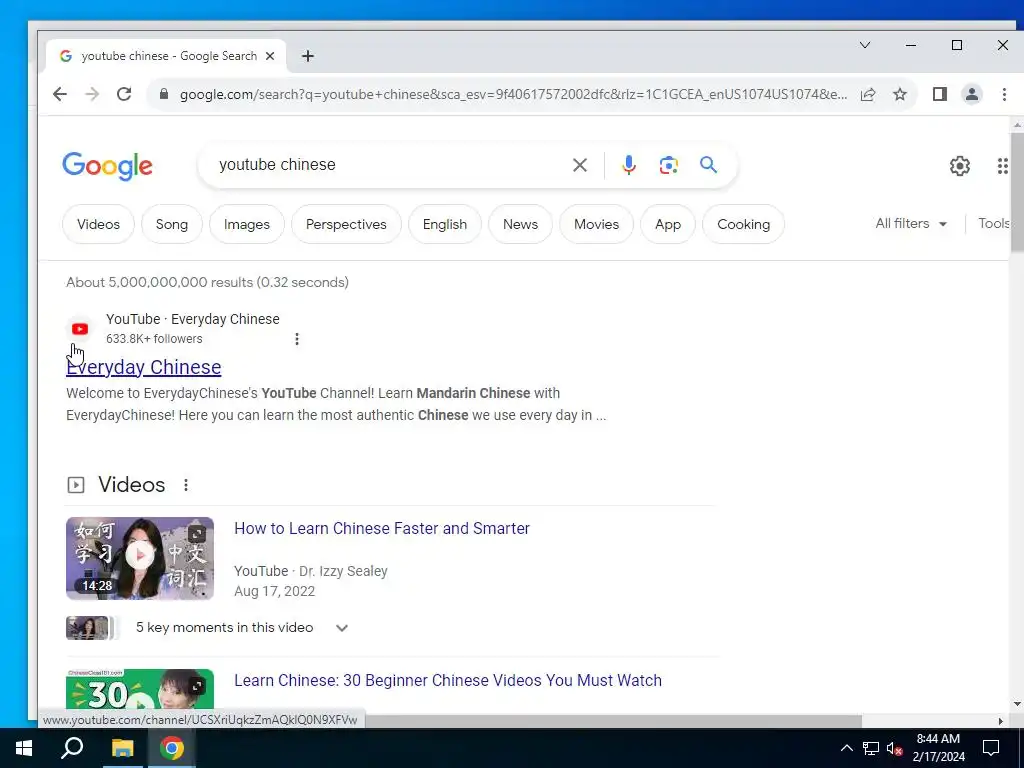
Task: Open File Explorer from taskbar
Action: tap(122, 748)
